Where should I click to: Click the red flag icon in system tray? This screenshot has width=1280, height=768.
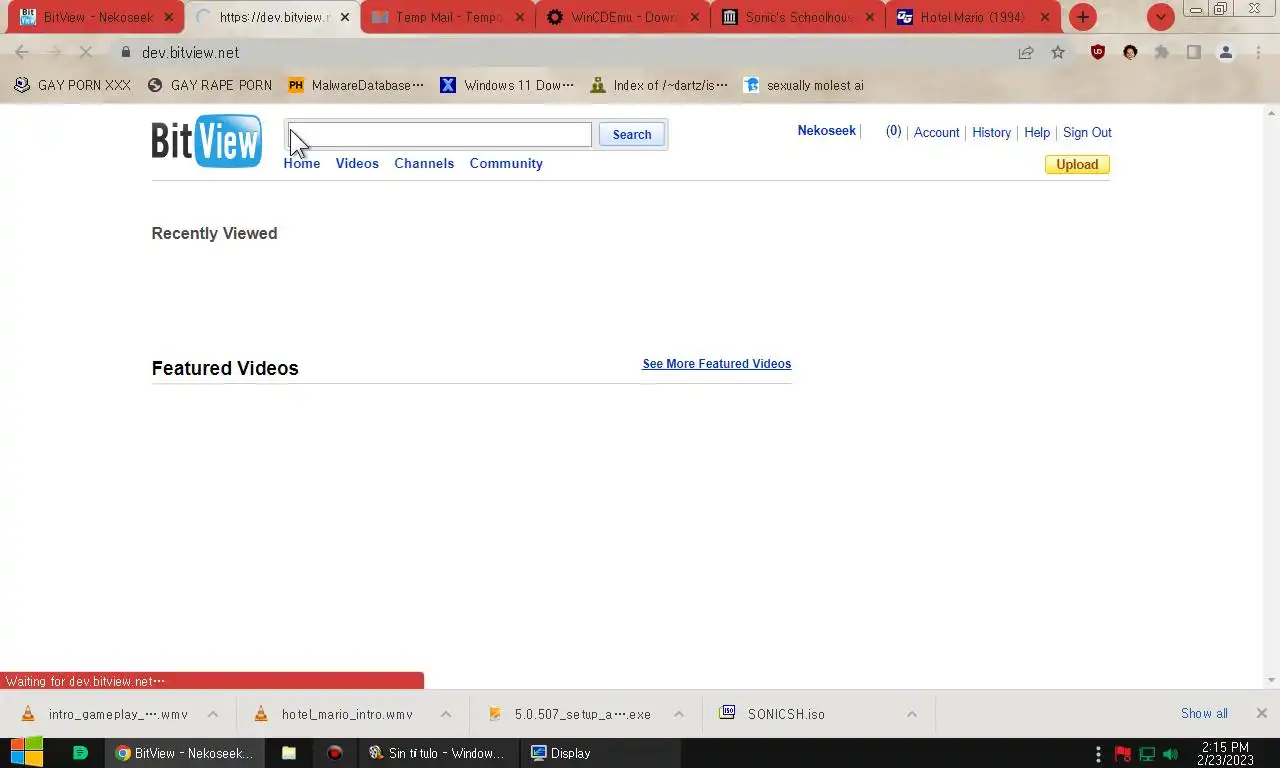[x=1123, y=754]
